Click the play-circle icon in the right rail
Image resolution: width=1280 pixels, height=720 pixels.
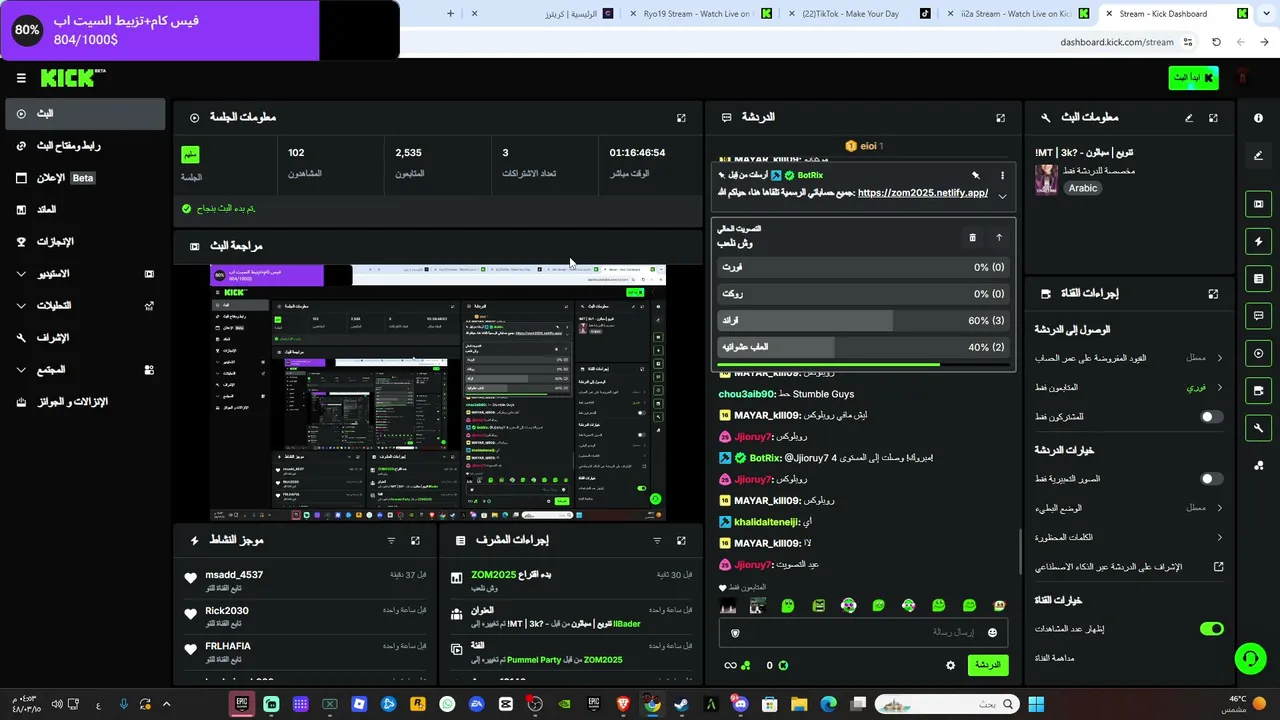(1258, 353)
